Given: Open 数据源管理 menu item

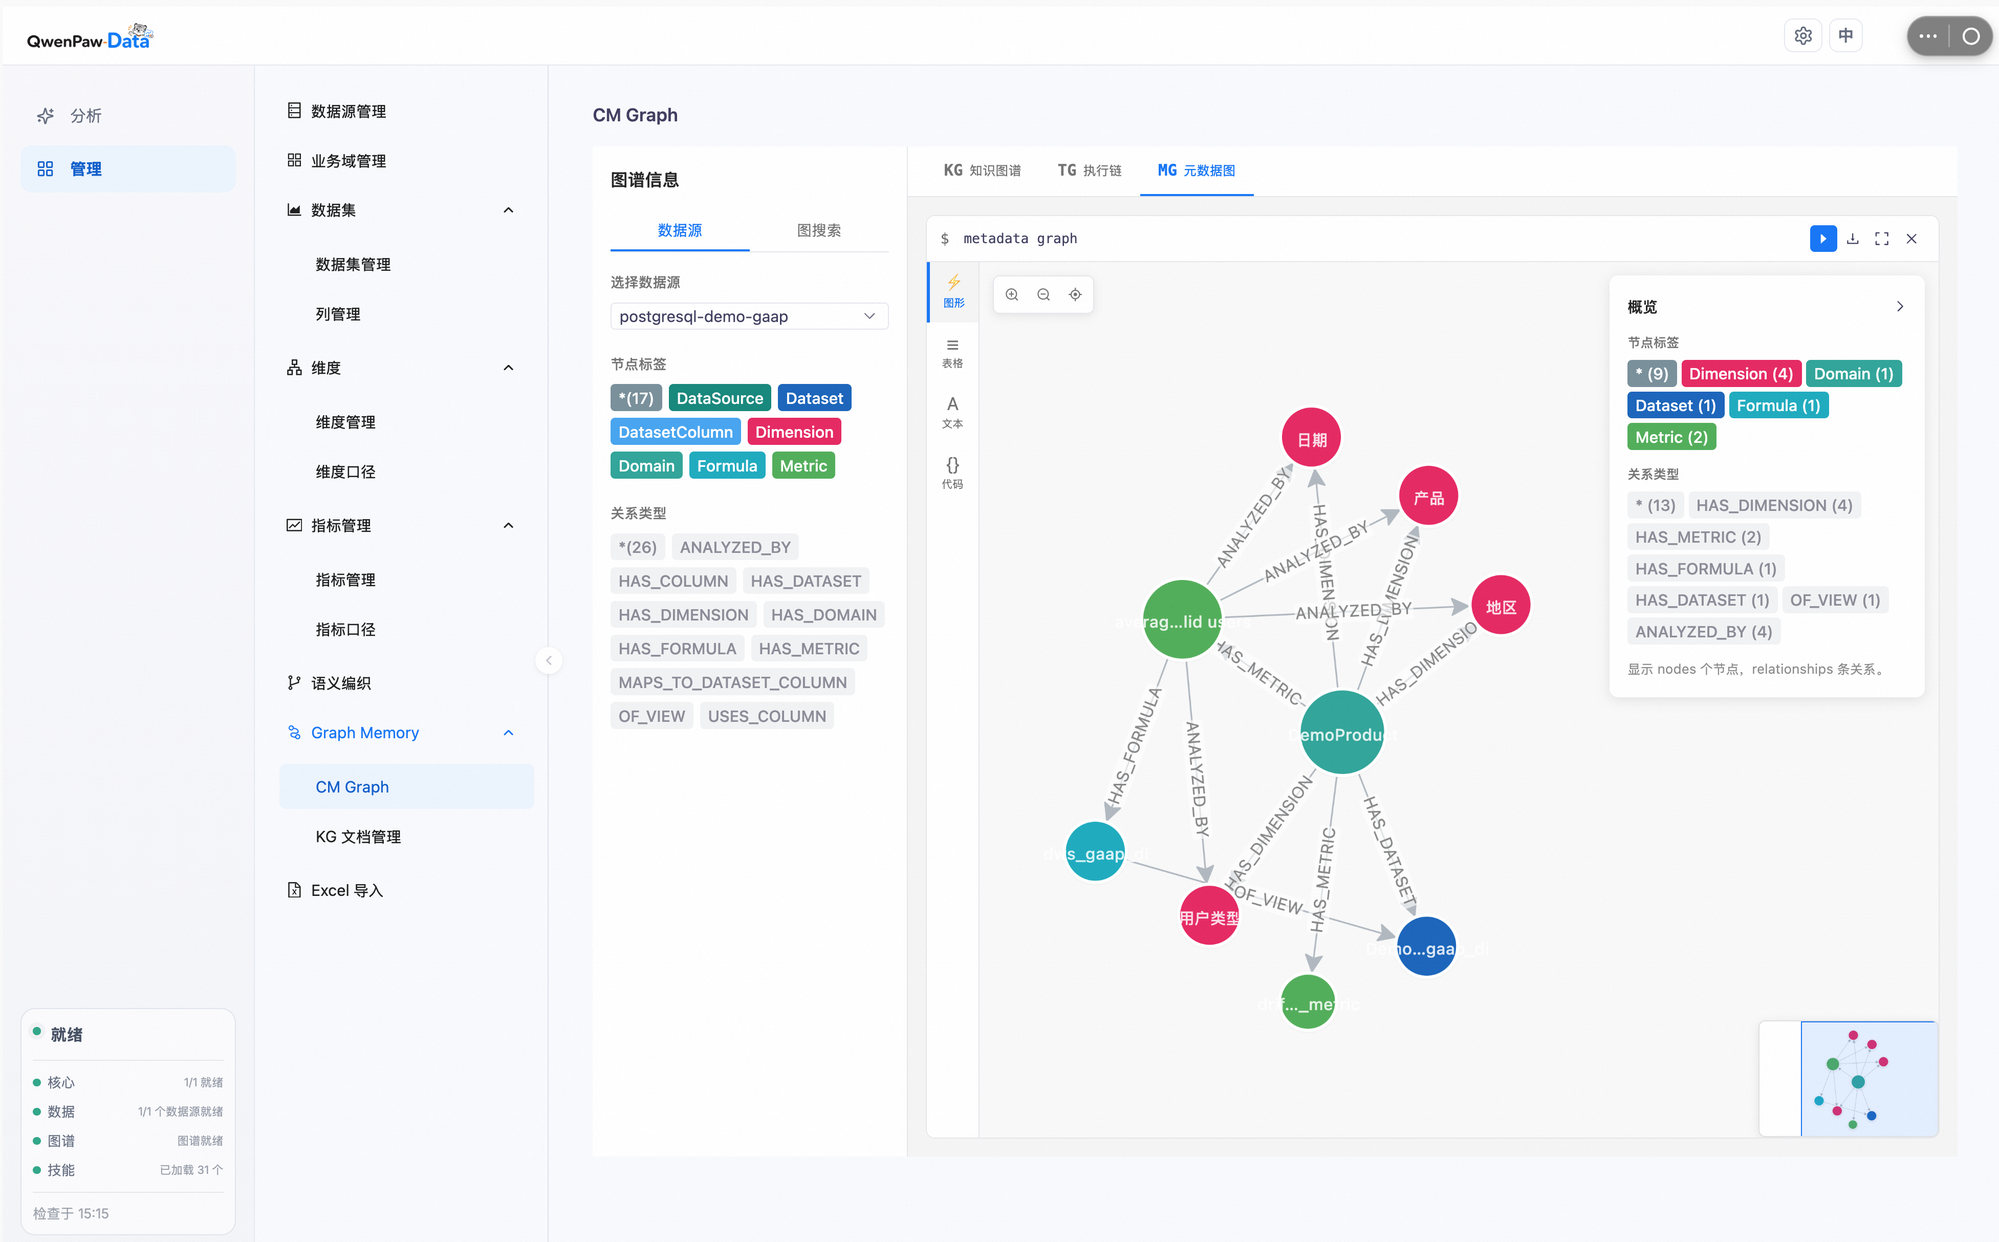Looking at the screenshot, I should click(407, 111).
